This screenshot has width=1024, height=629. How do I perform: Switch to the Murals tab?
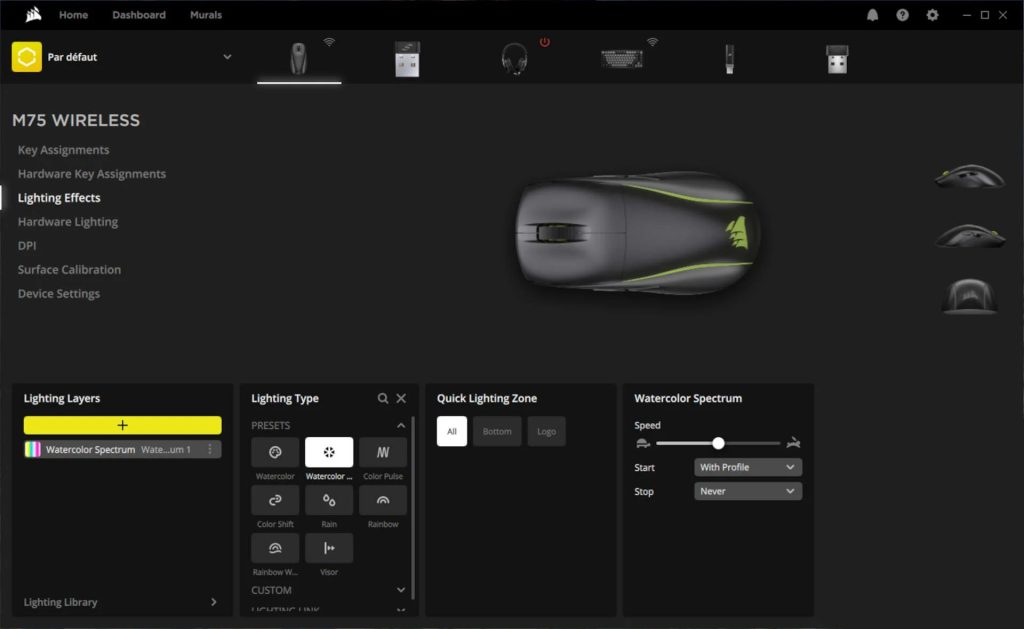[x=205, y=15]
